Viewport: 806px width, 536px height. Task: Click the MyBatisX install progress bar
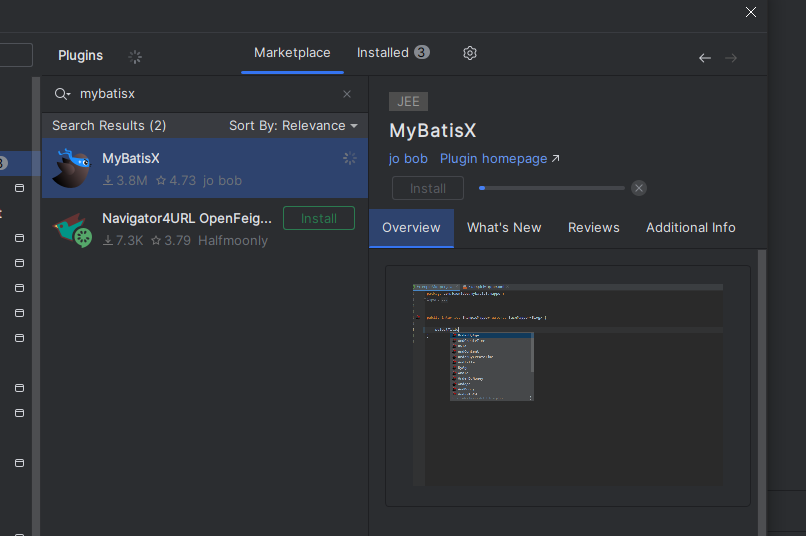pos(552,188)
